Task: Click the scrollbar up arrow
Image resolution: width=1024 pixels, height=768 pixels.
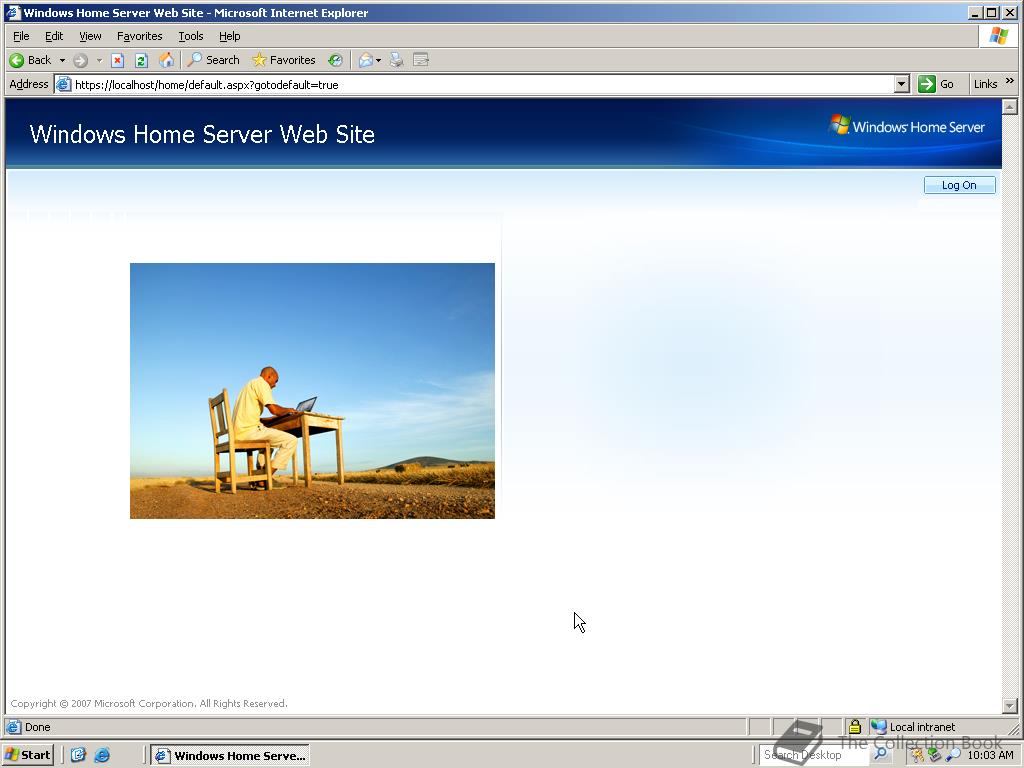Action: [x=1010, y=106]
